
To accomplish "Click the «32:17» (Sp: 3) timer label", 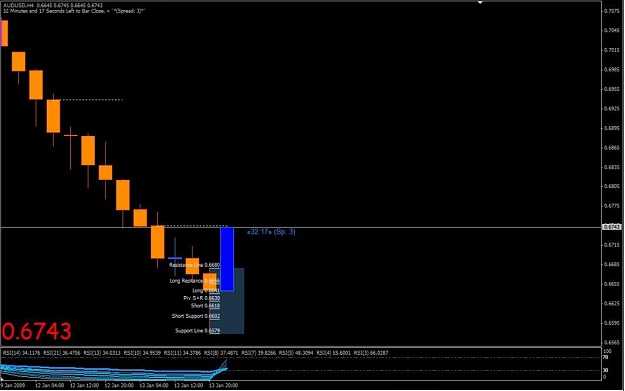I will tap(271, 232).
